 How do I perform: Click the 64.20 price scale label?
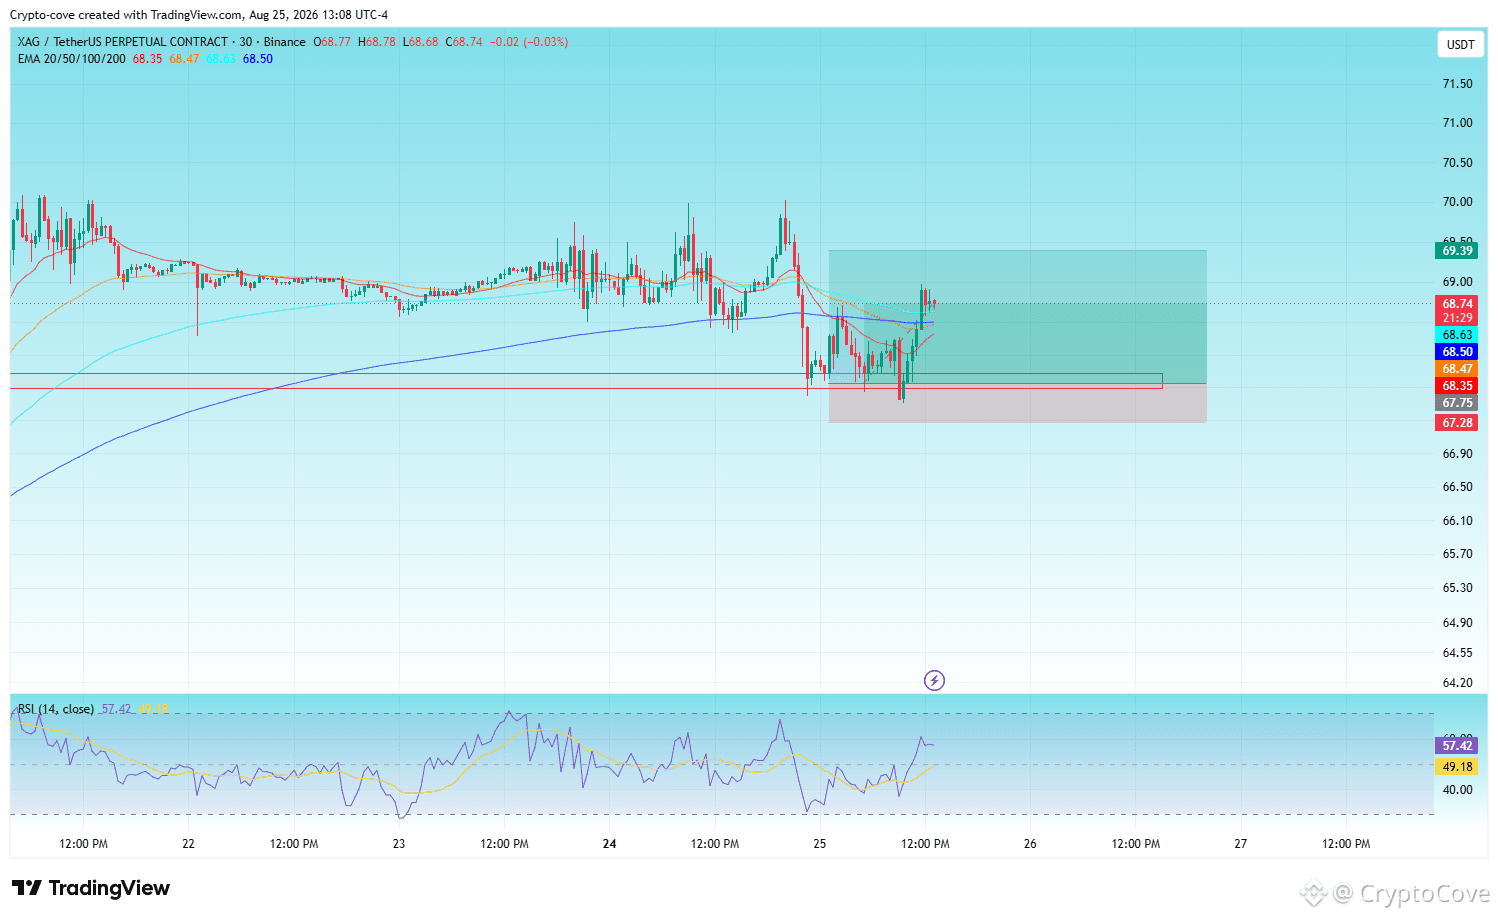1457,683
